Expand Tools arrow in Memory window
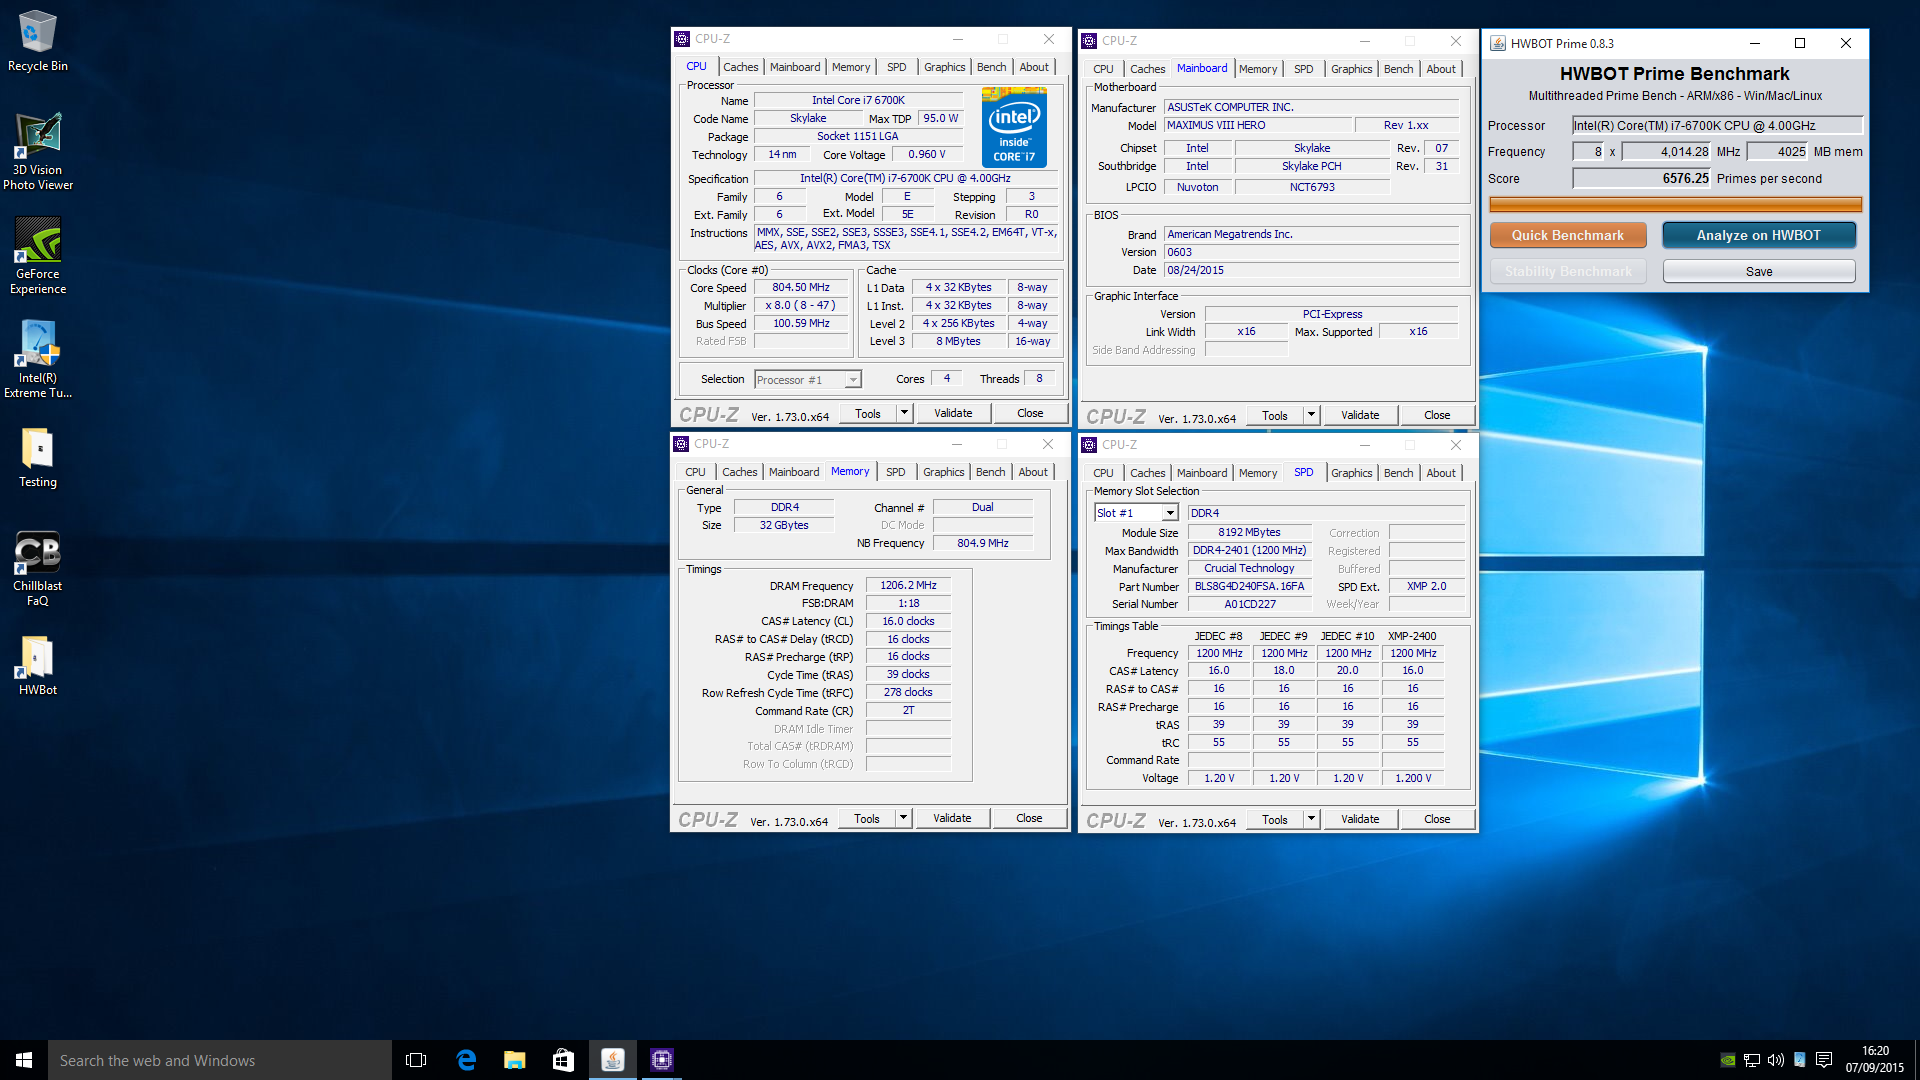This screenshot has width=1920, height=1080. click(903, 818)
